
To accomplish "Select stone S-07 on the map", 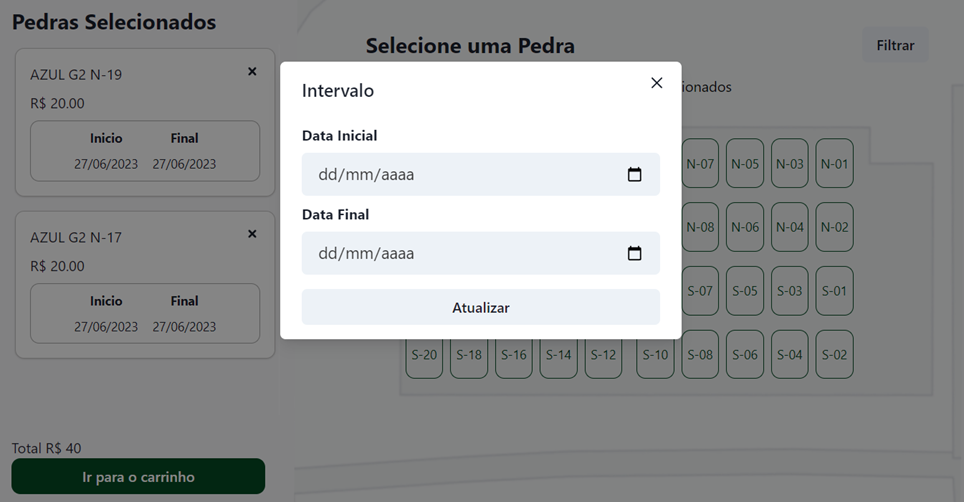I will 700,291.
